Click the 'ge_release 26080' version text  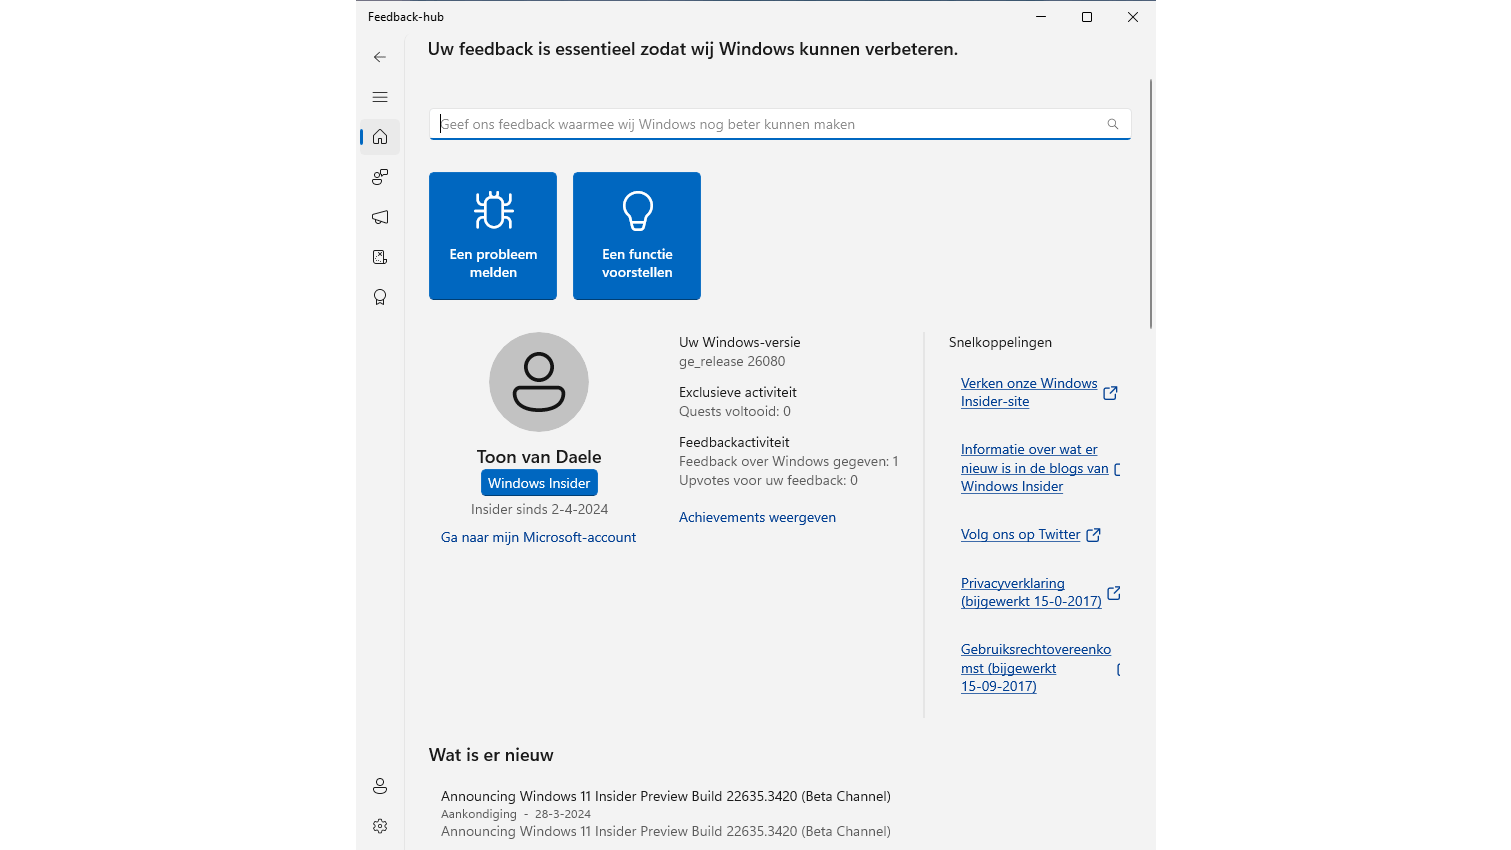[x=732, y=361]
